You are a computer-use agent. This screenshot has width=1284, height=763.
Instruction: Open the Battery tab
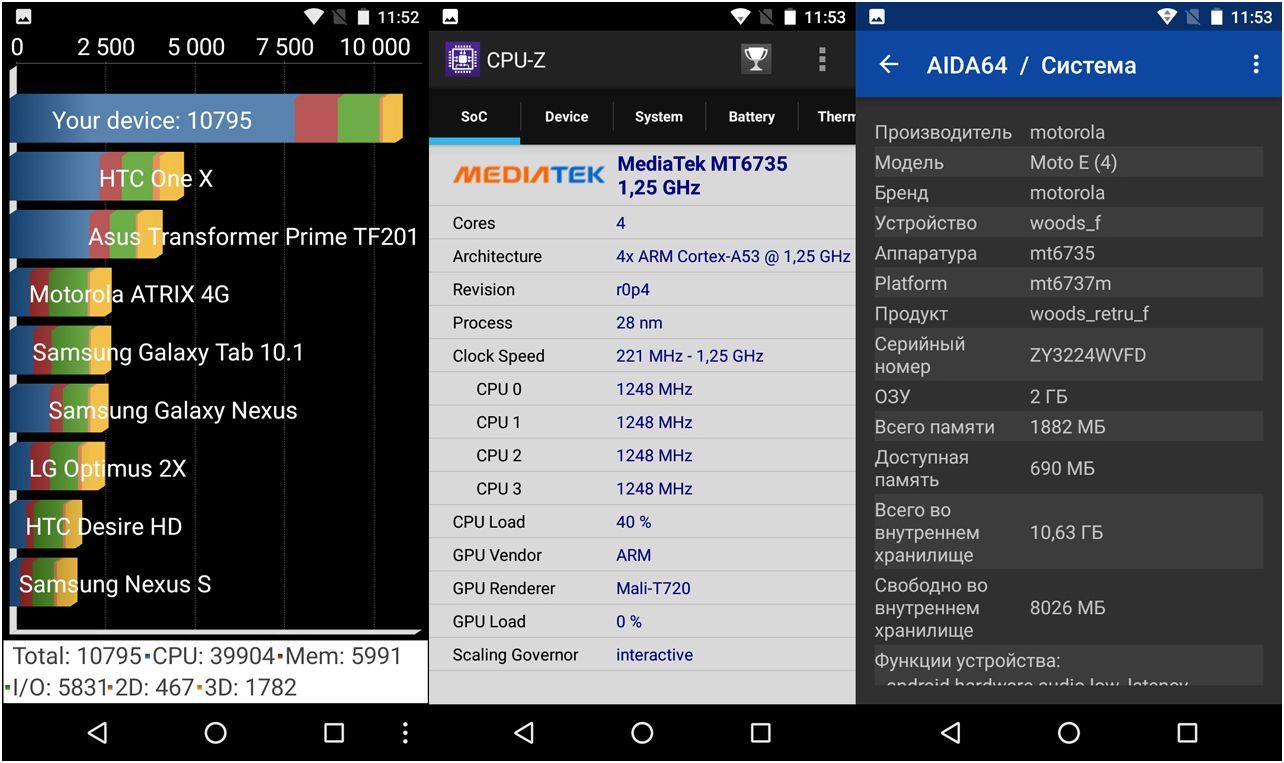click(x=751, y=117)
